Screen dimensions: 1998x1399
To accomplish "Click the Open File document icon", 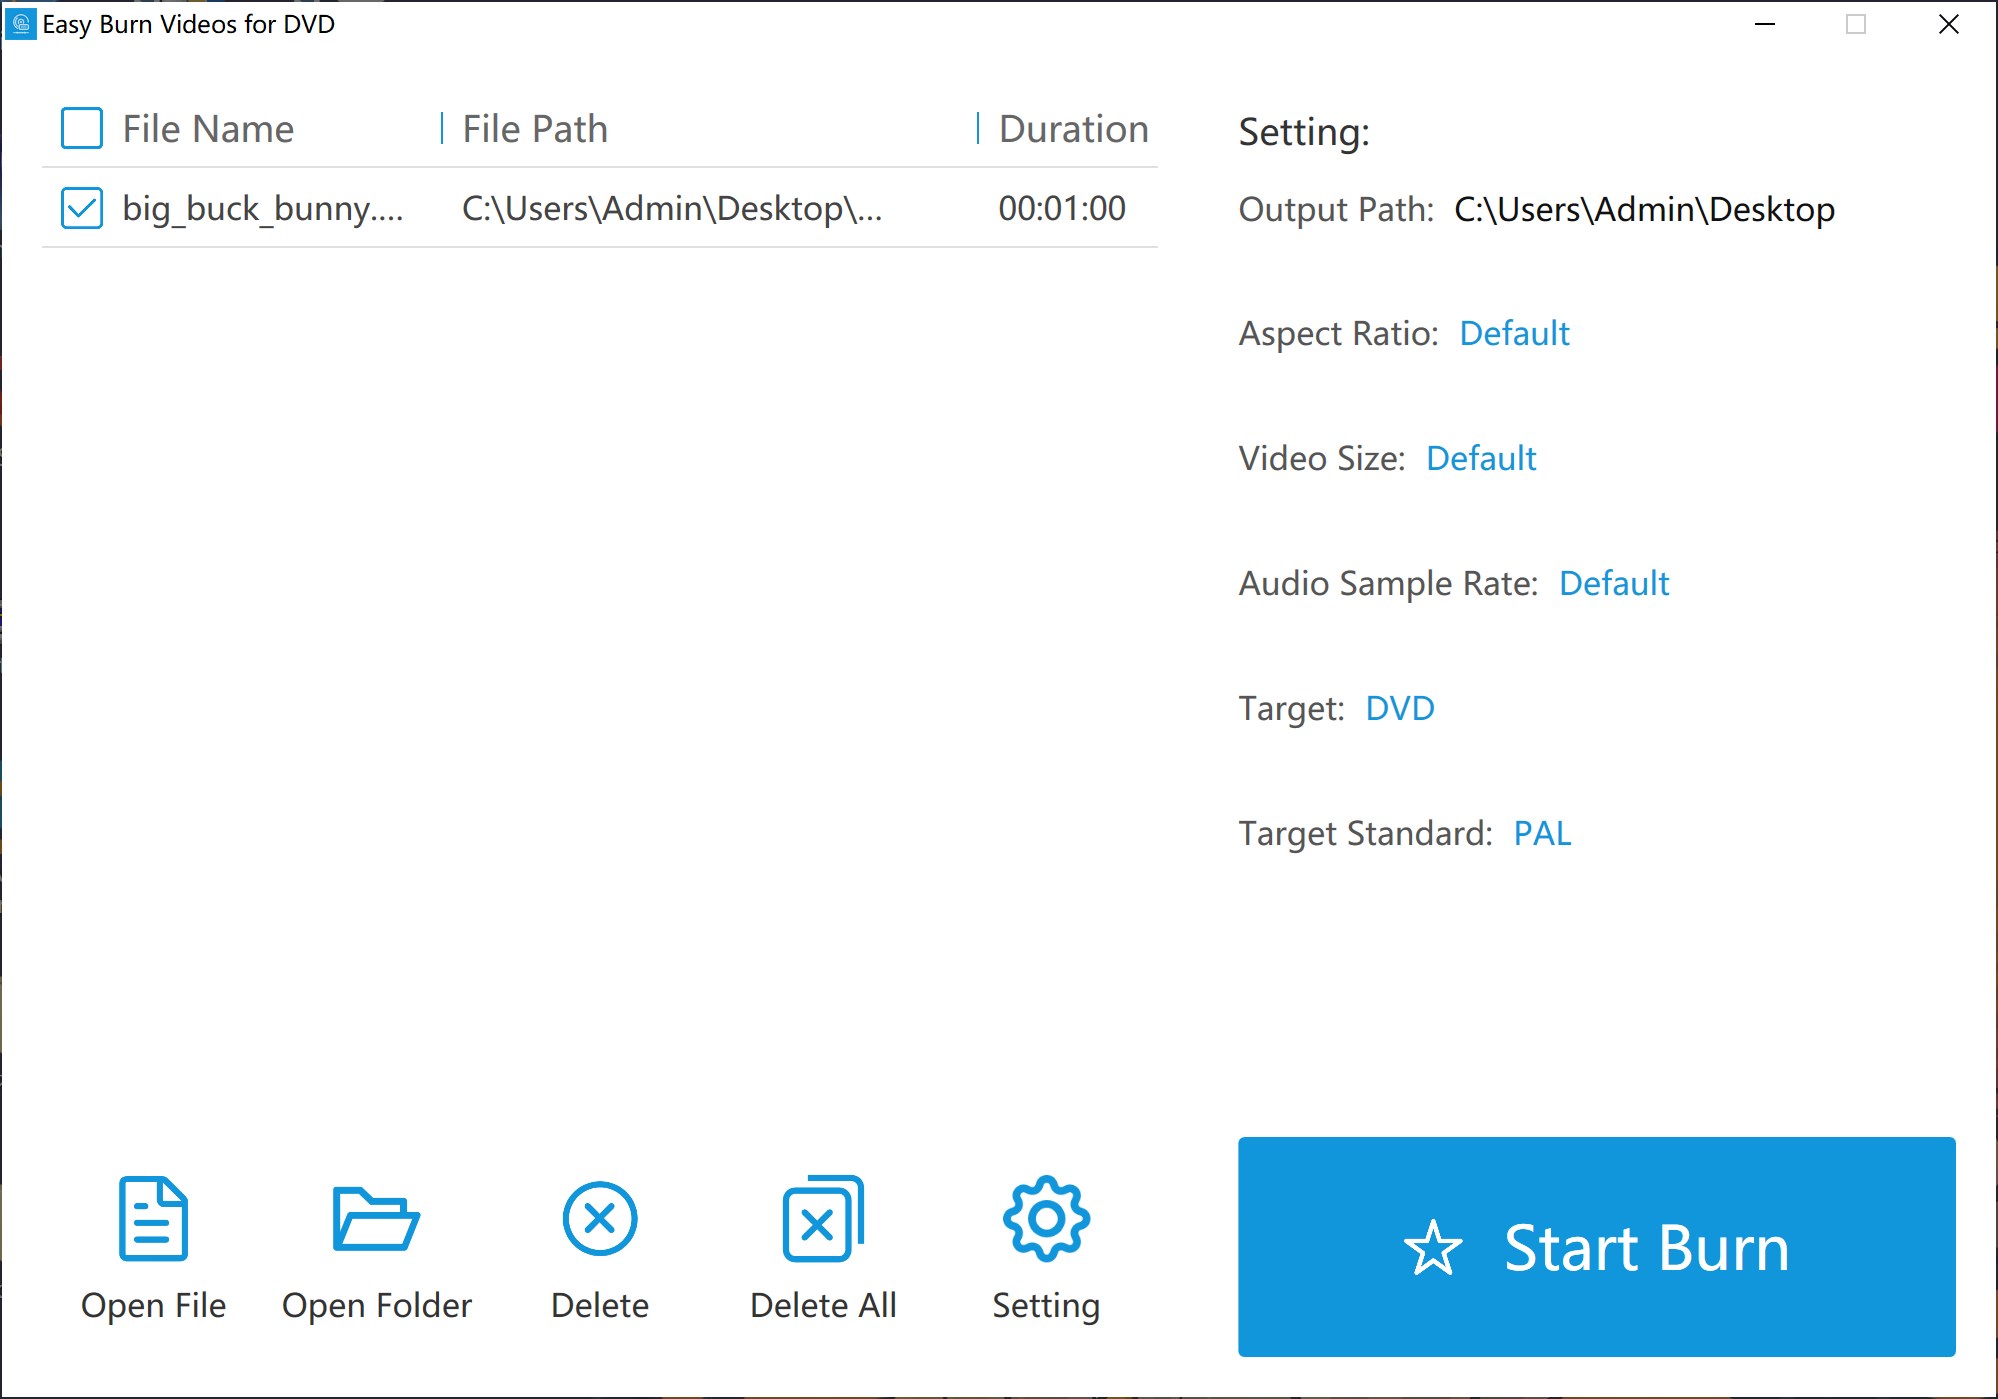I will coord(153,1218).
